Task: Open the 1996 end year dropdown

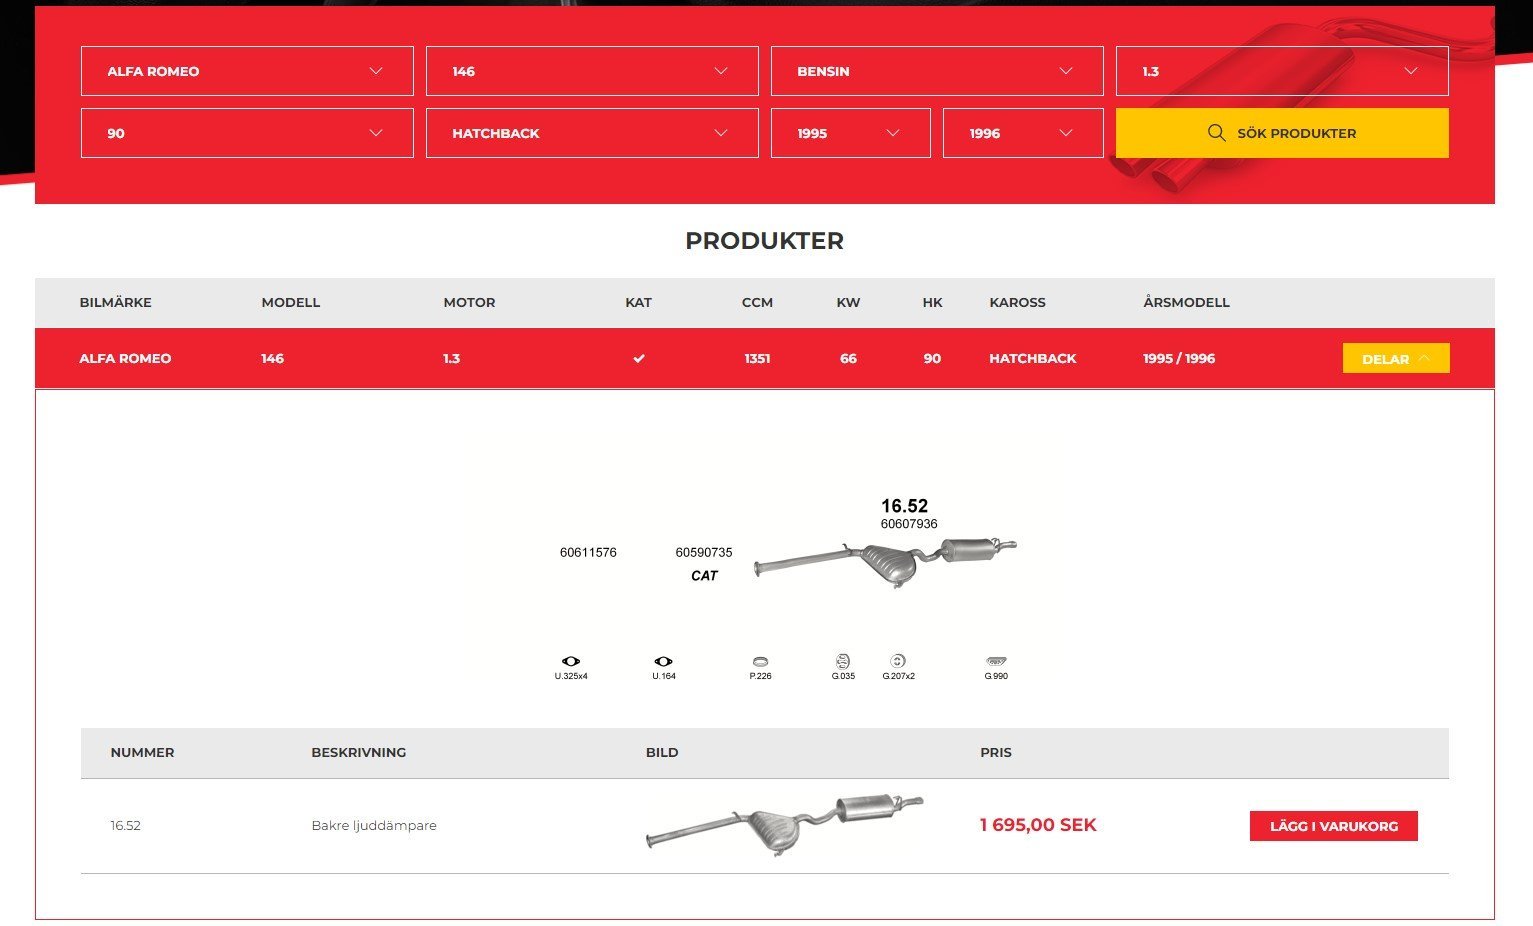Action: point(1023,133)
